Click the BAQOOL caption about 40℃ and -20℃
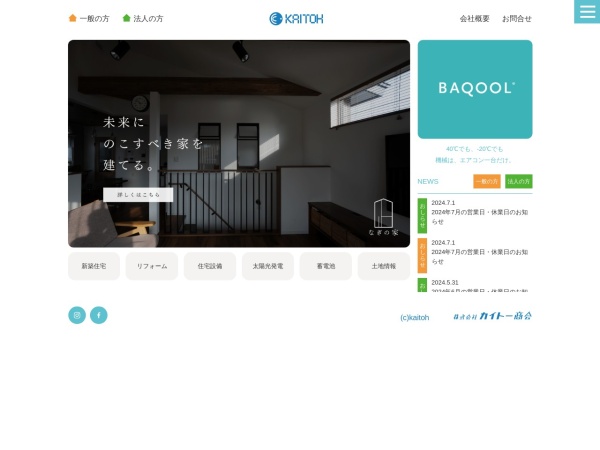This screenshot has width=600, height=450. (x=474, y=155)
